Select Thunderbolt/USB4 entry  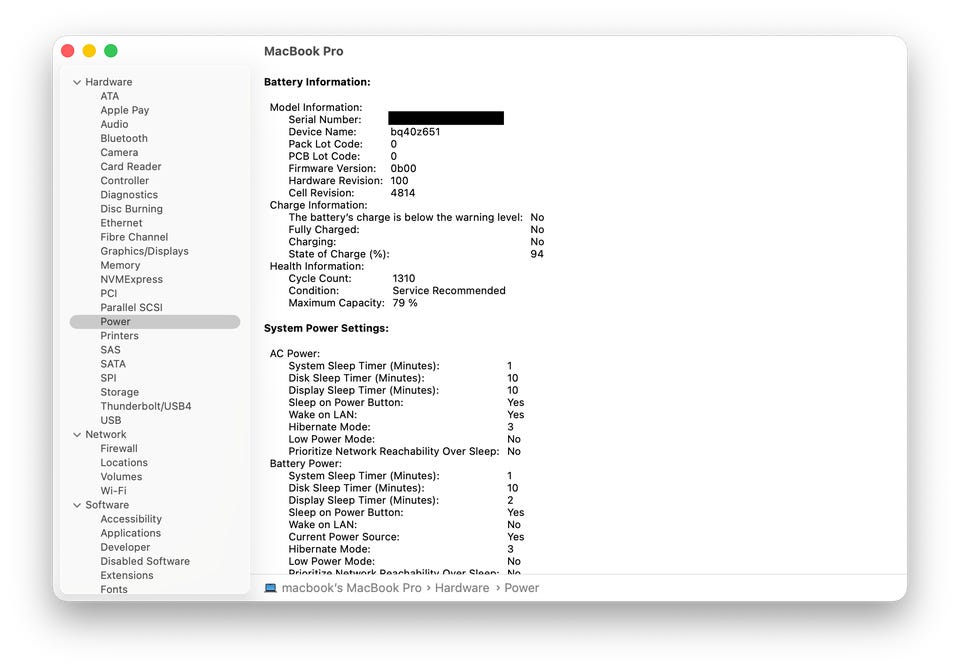pyautogui.click(x=146, y=406)
